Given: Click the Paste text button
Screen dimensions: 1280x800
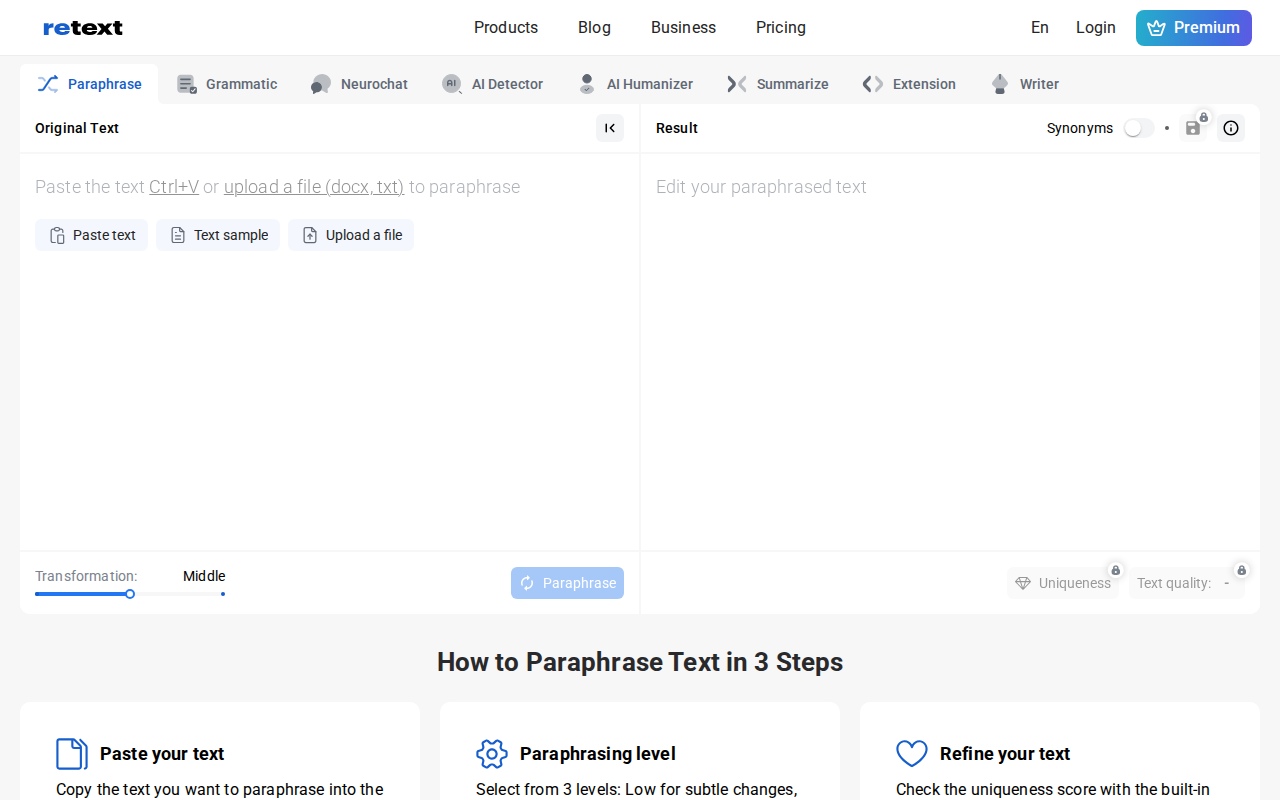Looking at the screenshot, I should click(92, 235).
